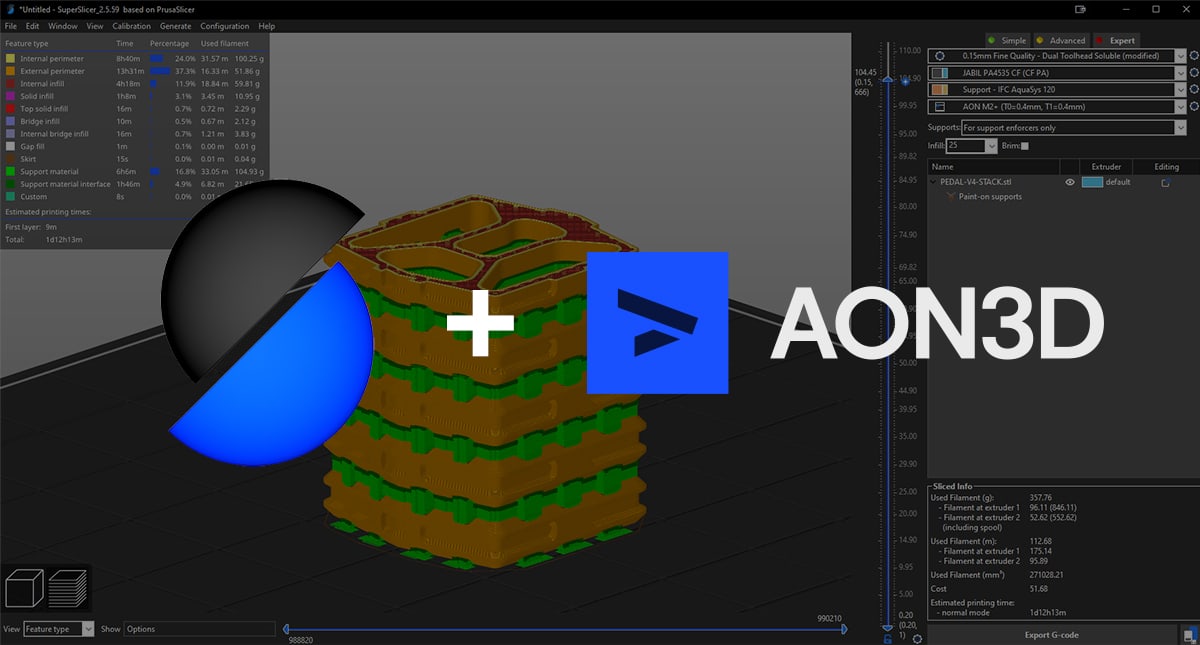Click the horizontal move slider left thumb

point(286,629)
